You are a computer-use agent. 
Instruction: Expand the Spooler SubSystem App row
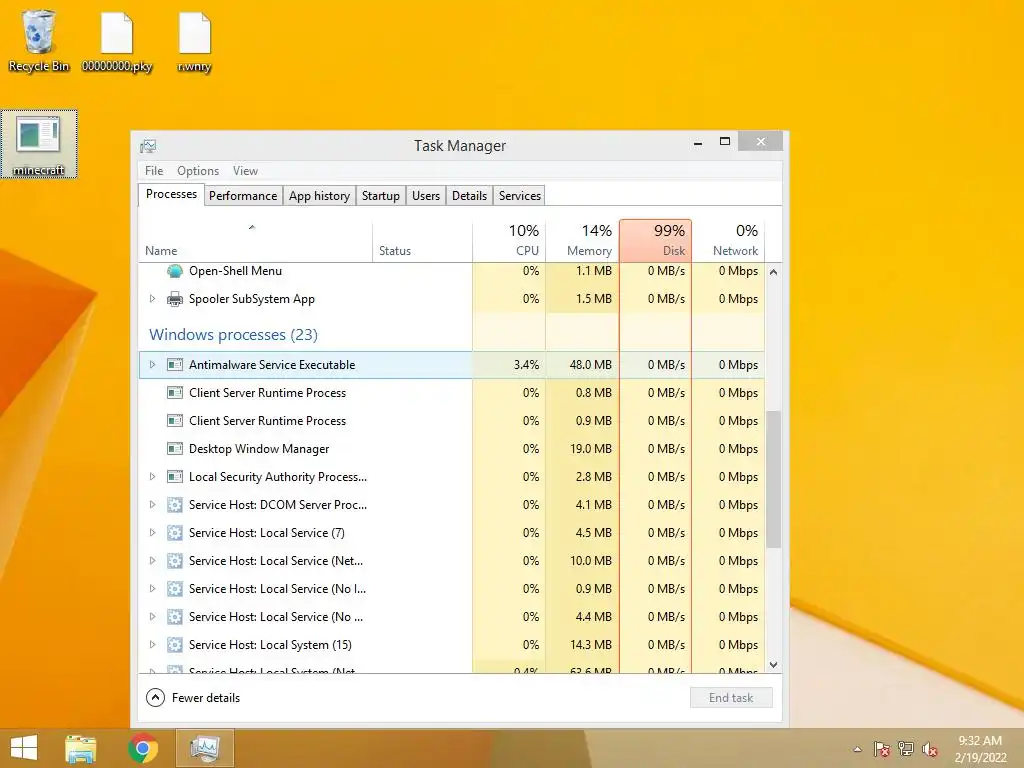152,299
